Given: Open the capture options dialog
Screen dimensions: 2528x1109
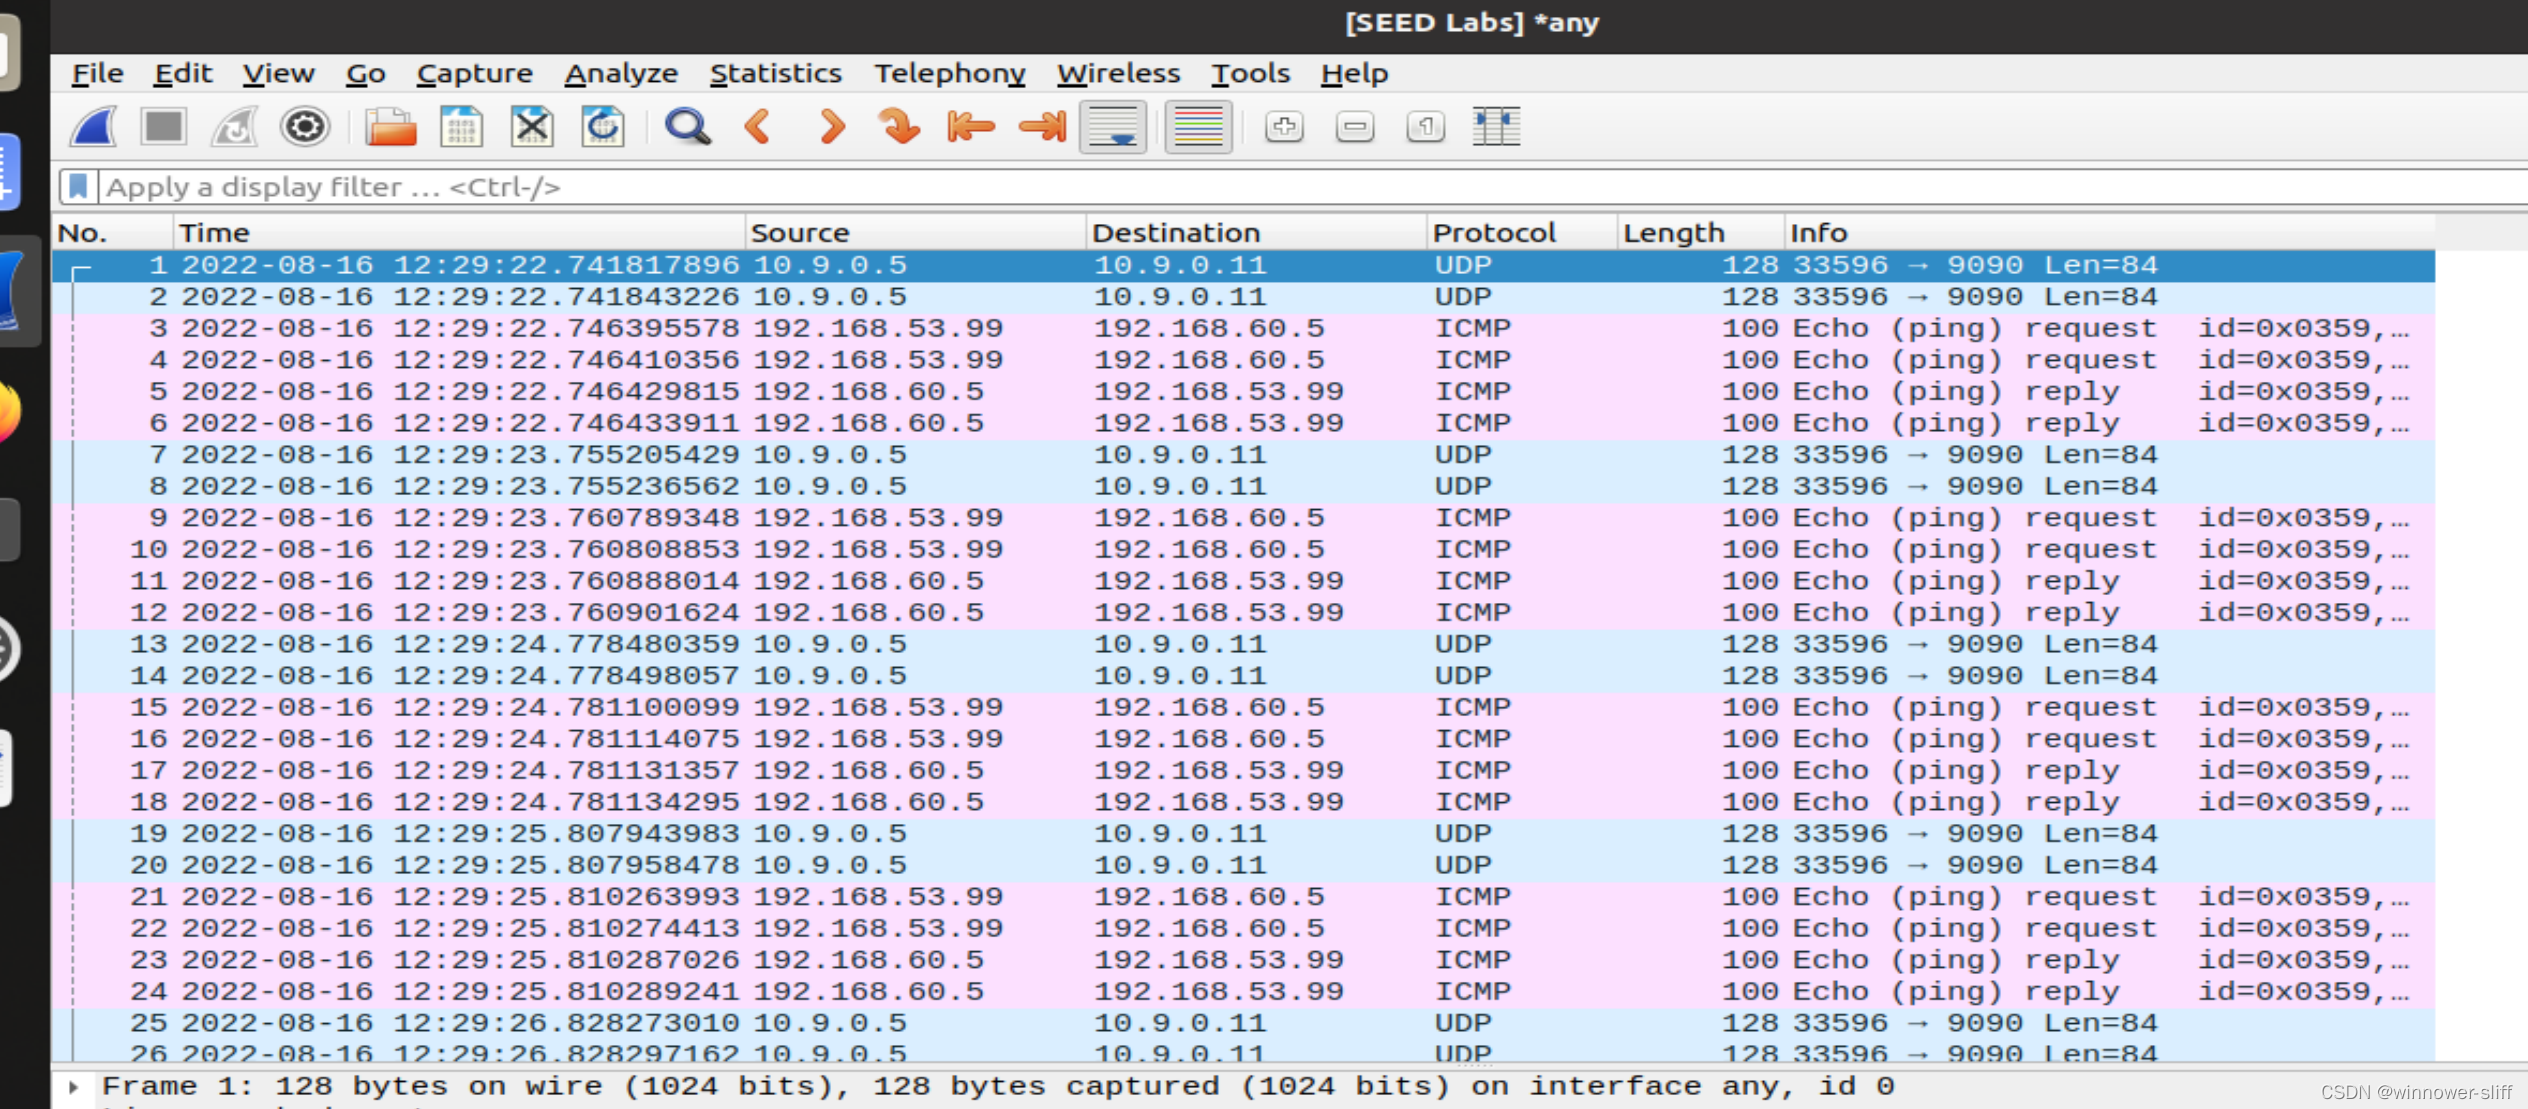Looking at the screenshot, I should [305, 127].
